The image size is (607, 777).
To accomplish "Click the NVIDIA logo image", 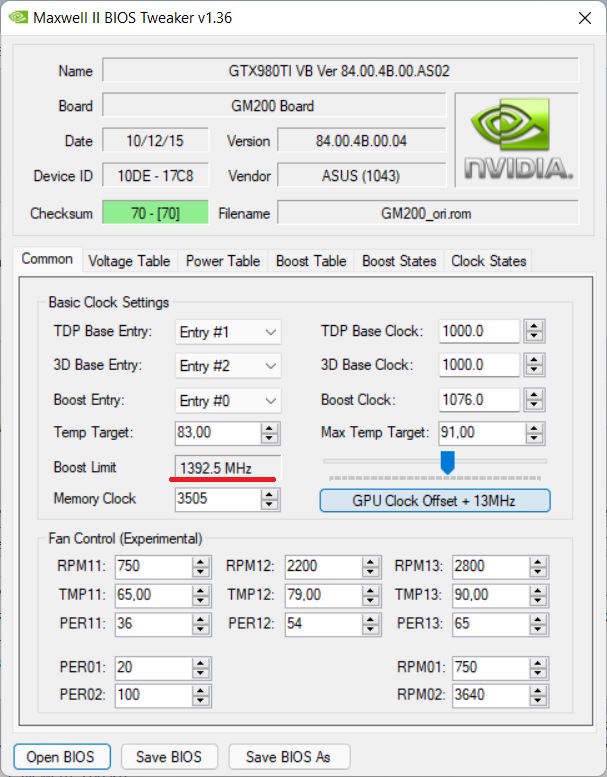I will [x=516, y=140].
